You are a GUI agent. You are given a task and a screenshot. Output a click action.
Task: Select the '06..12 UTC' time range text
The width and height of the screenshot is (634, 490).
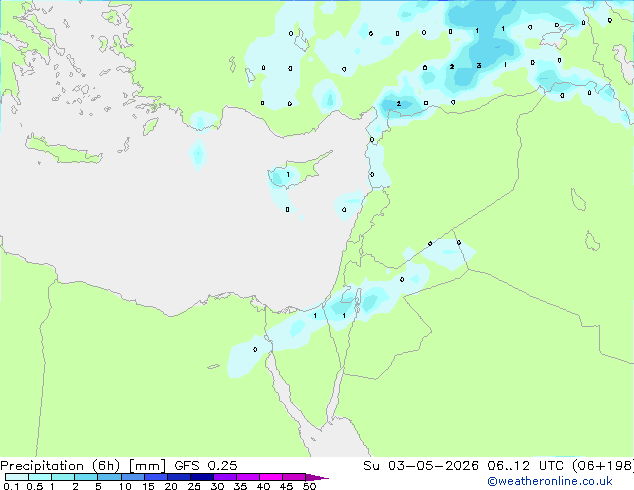coord(525,466)
